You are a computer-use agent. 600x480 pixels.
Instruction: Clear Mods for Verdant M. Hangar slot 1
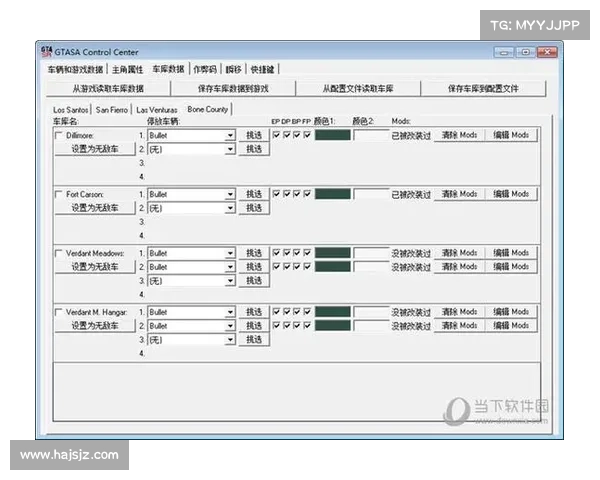click(459, 312)
